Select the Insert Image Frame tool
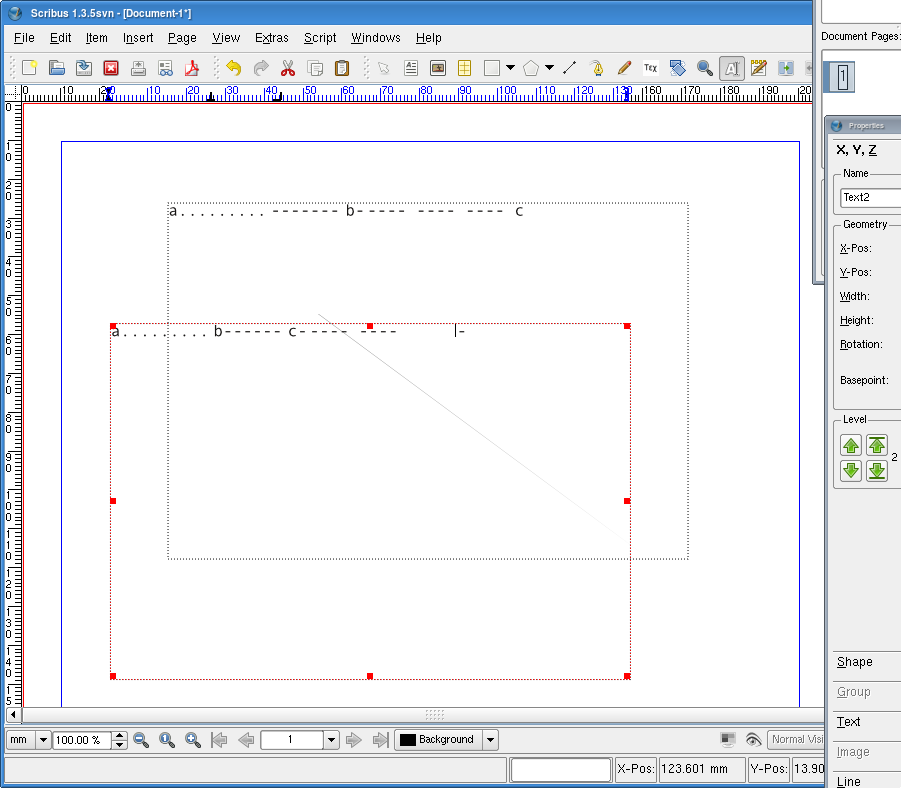Image resolution: width=901 pixels, height=788 pixels. click(437, 68)
